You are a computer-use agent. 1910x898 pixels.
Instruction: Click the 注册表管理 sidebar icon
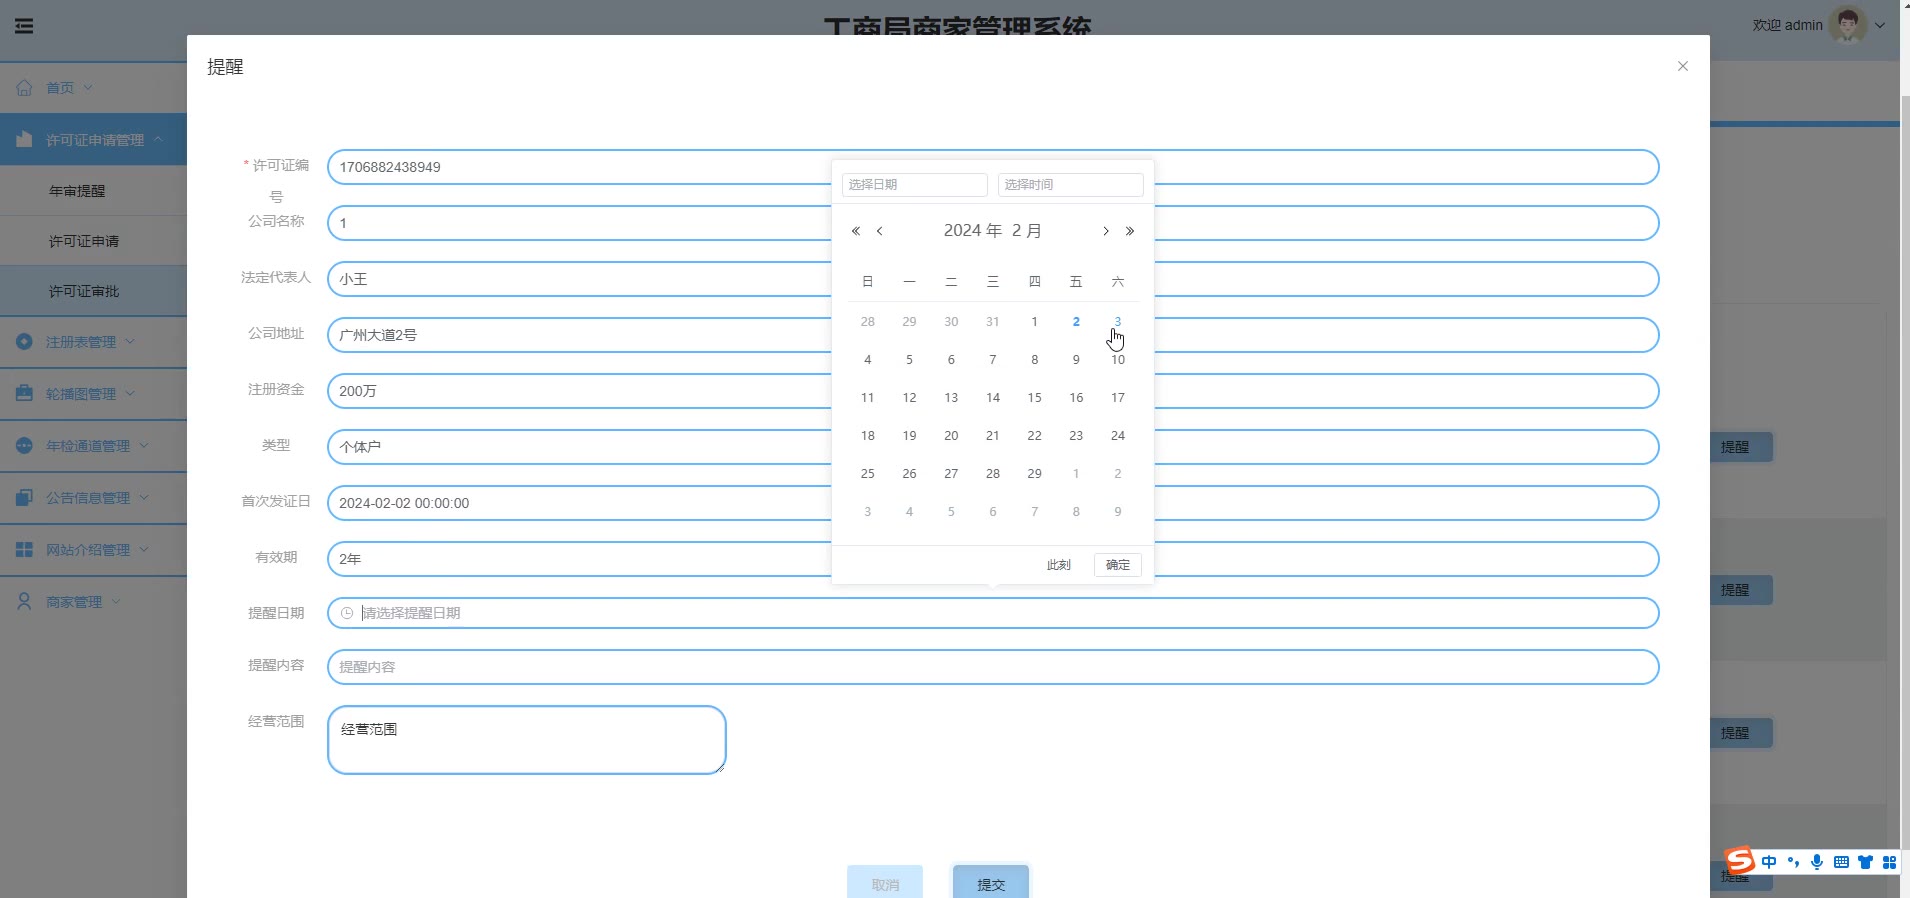click(x=24, y=342)
